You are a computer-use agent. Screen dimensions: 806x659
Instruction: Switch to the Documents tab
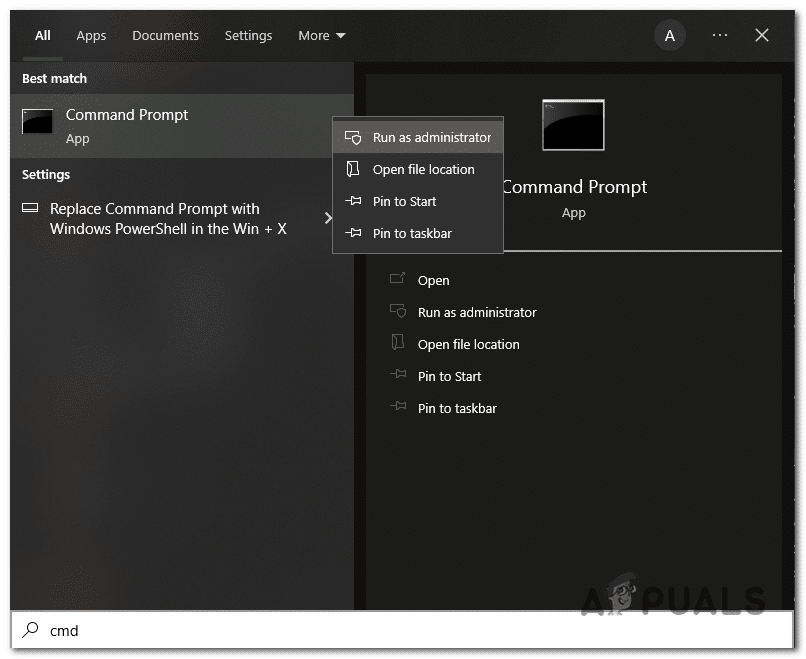[x=165, y=35]
